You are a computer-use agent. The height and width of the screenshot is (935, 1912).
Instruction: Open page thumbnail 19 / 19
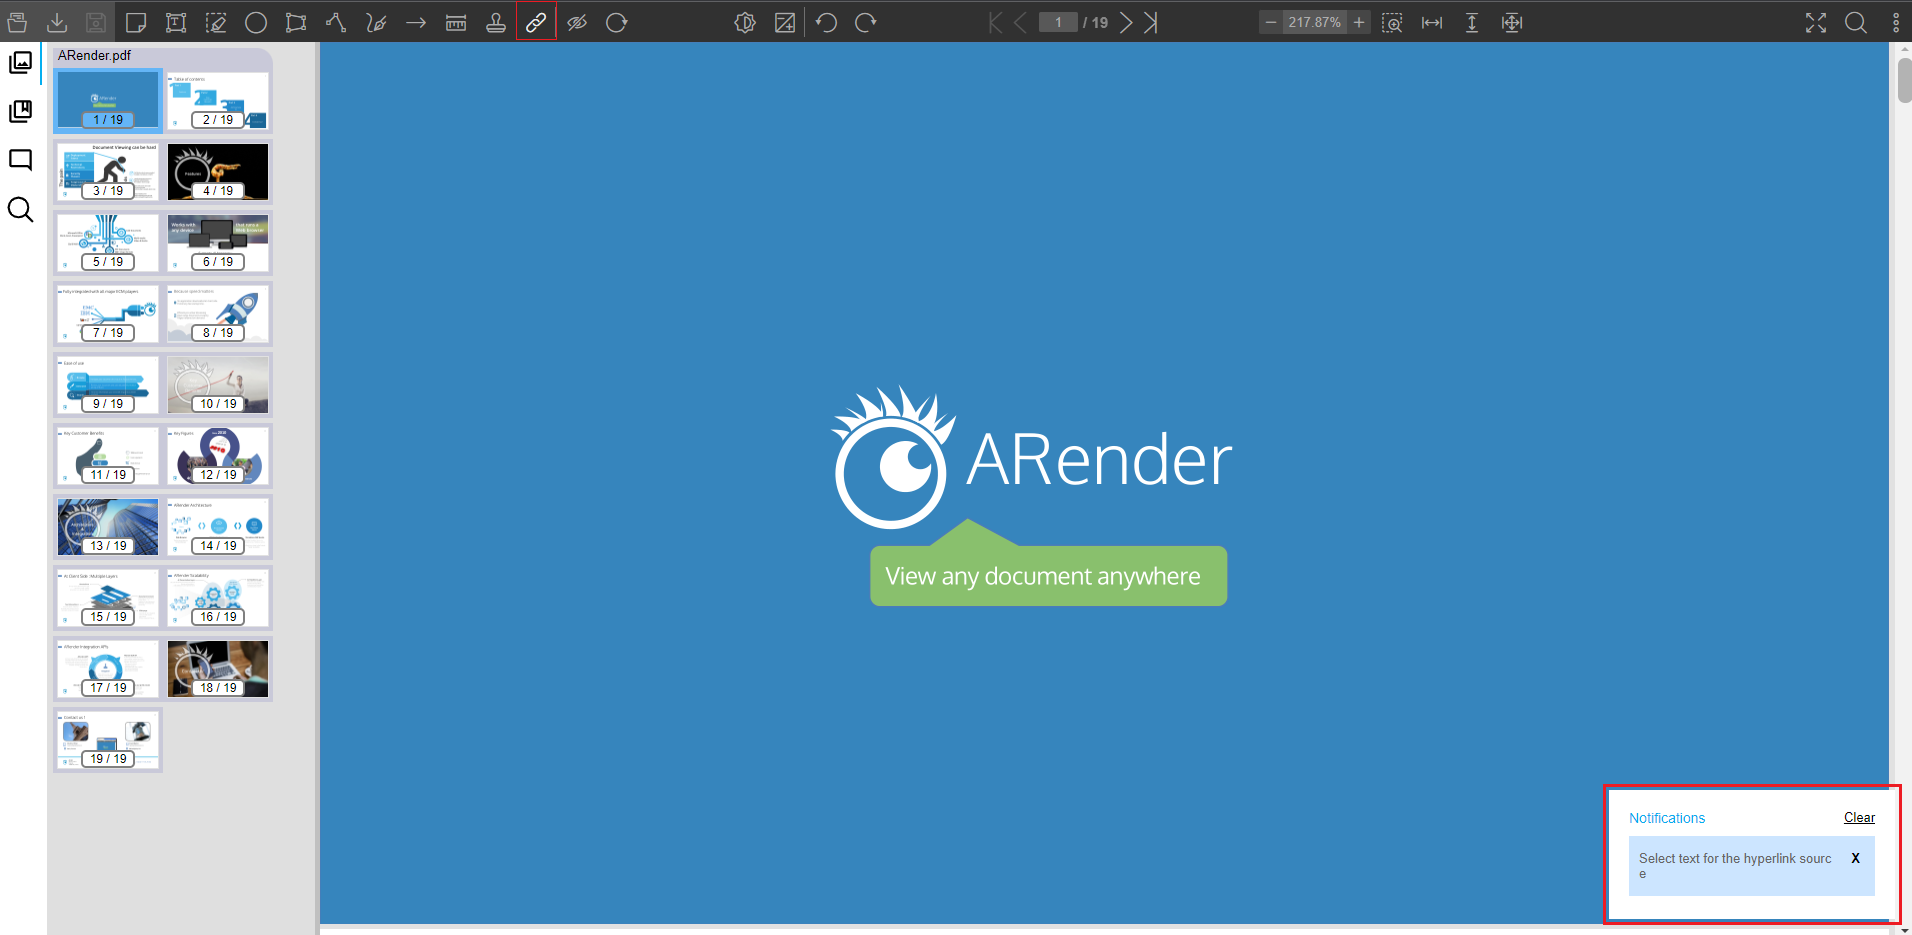coord(108,740)
